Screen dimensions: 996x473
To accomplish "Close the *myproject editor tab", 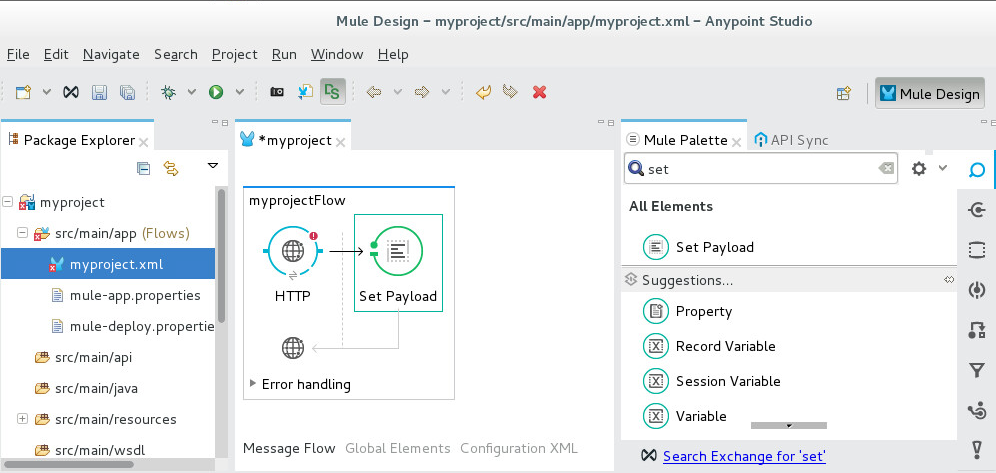I will (x=340, y=142).
